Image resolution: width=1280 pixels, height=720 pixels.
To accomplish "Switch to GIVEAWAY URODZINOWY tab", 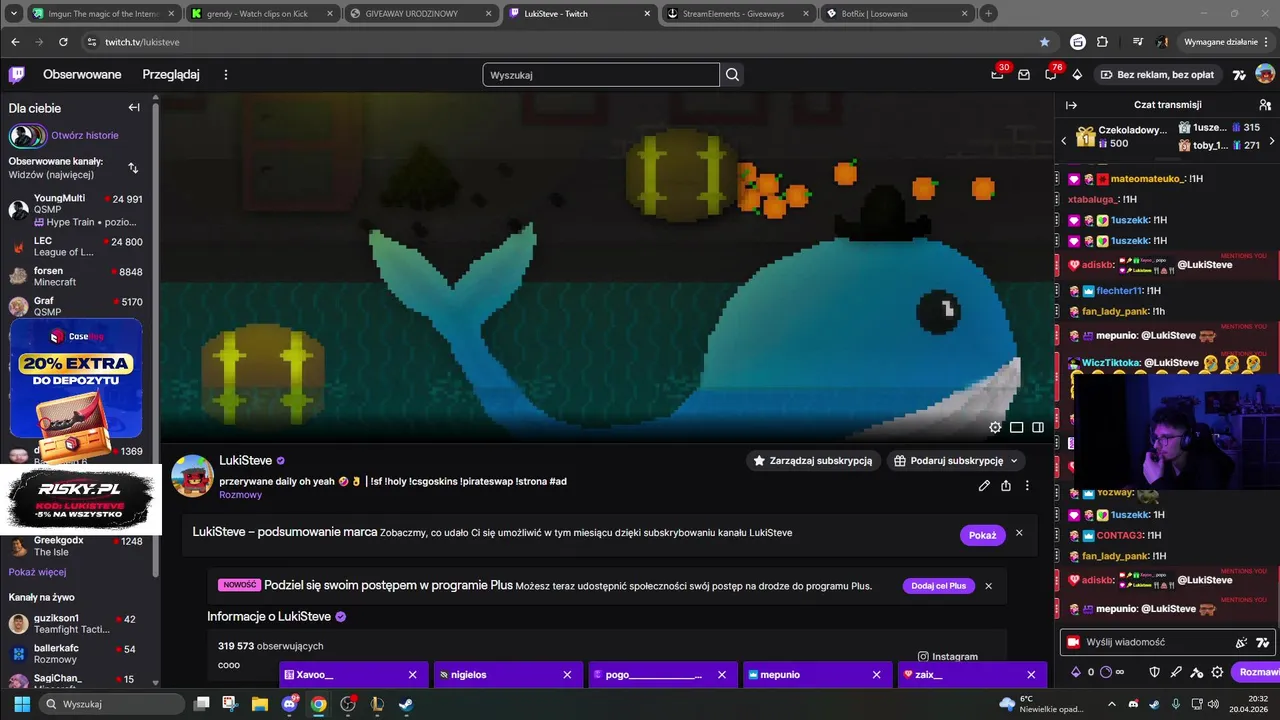I will (420, 14).
